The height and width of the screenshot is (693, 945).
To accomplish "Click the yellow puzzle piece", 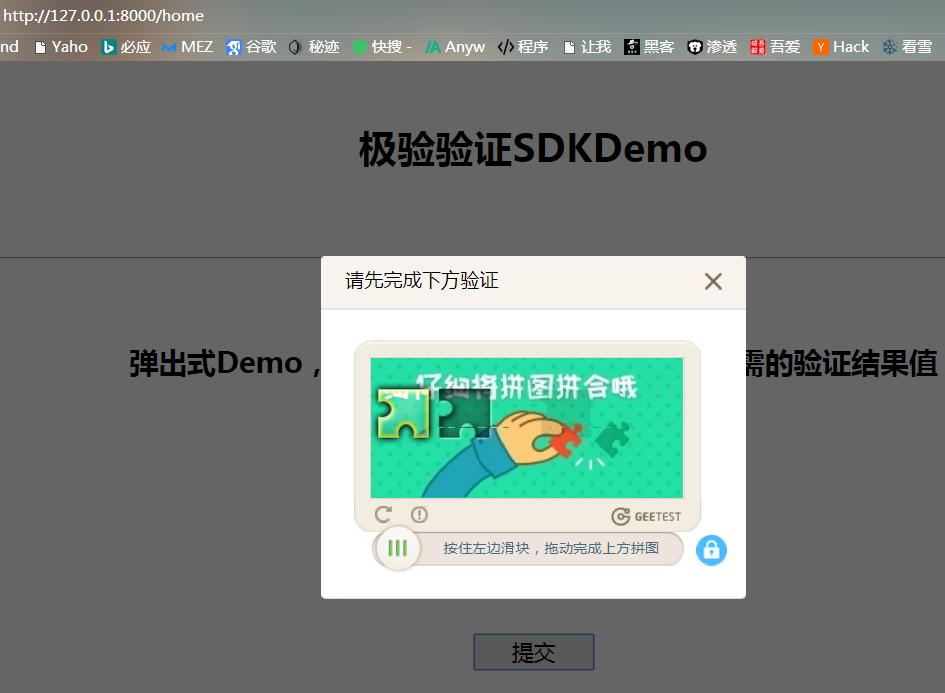I will [x=403, y=413].
